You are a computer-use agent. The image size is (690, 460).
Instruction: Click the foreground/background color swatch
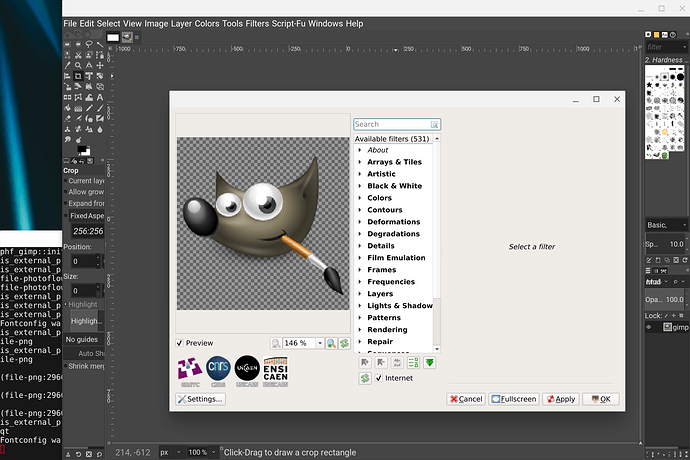84,150
